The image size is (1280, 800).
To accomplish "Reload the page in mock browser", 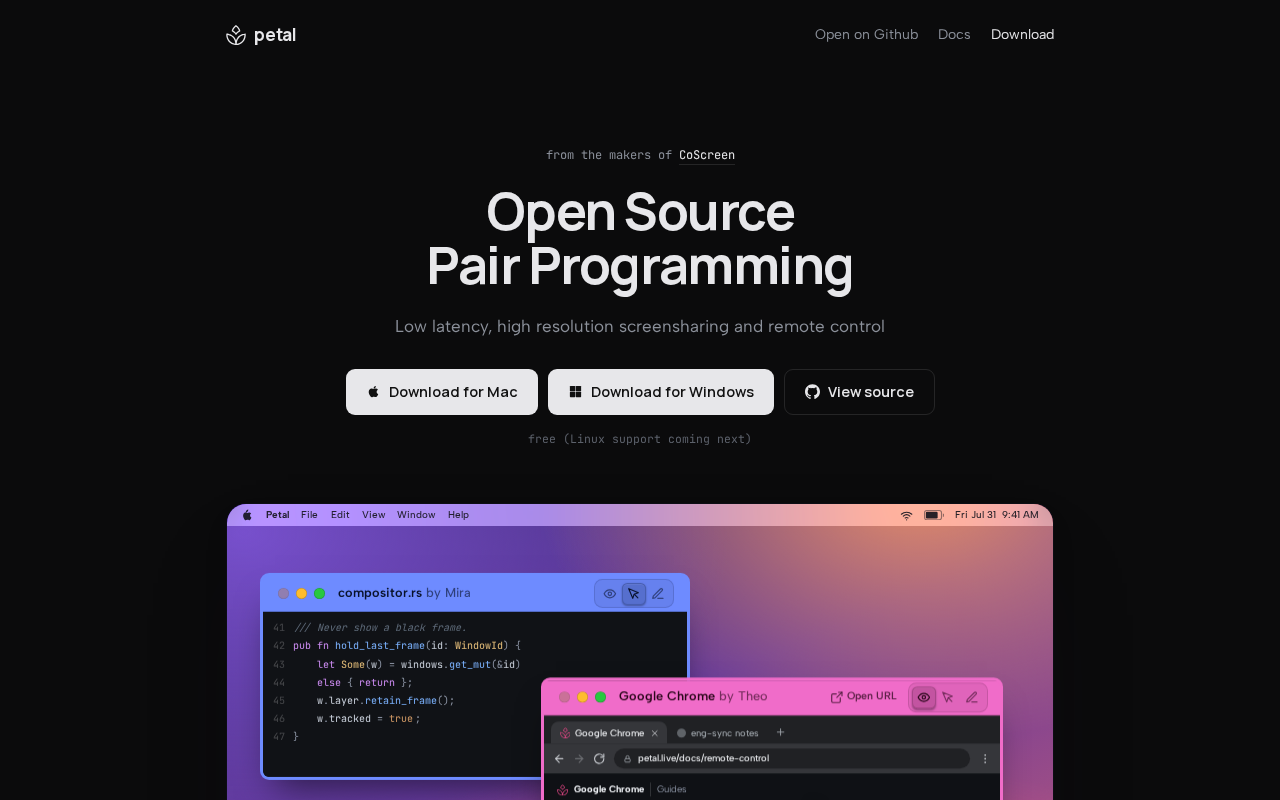I will [x=599, y=759].
